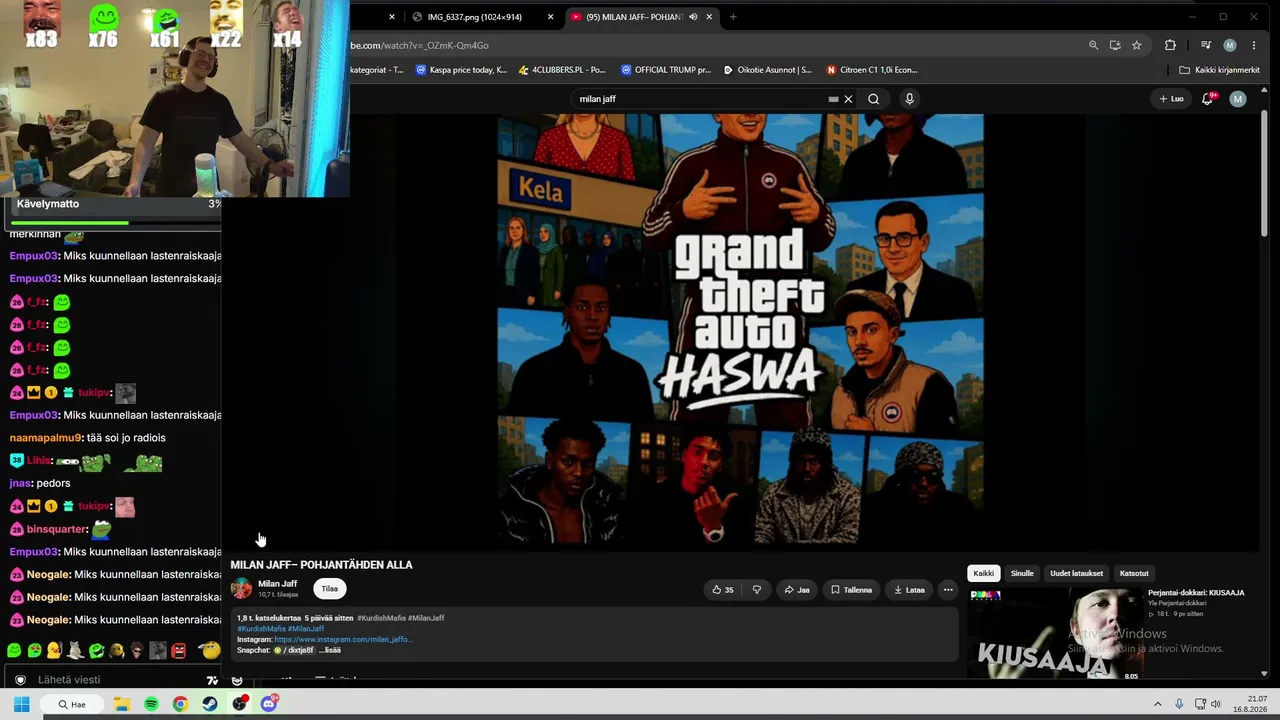Image resolution: width=1280 pixels, height=720 pixels.
Task: Click the Chrome profile avatar in toolbar
Action: [x=1230, y=45]
